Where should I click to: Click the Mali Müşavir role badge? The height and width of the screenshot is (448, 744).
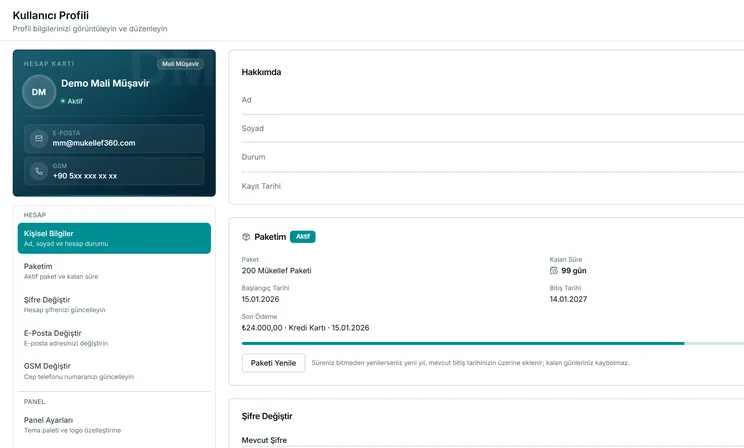[x=180, y=64]
